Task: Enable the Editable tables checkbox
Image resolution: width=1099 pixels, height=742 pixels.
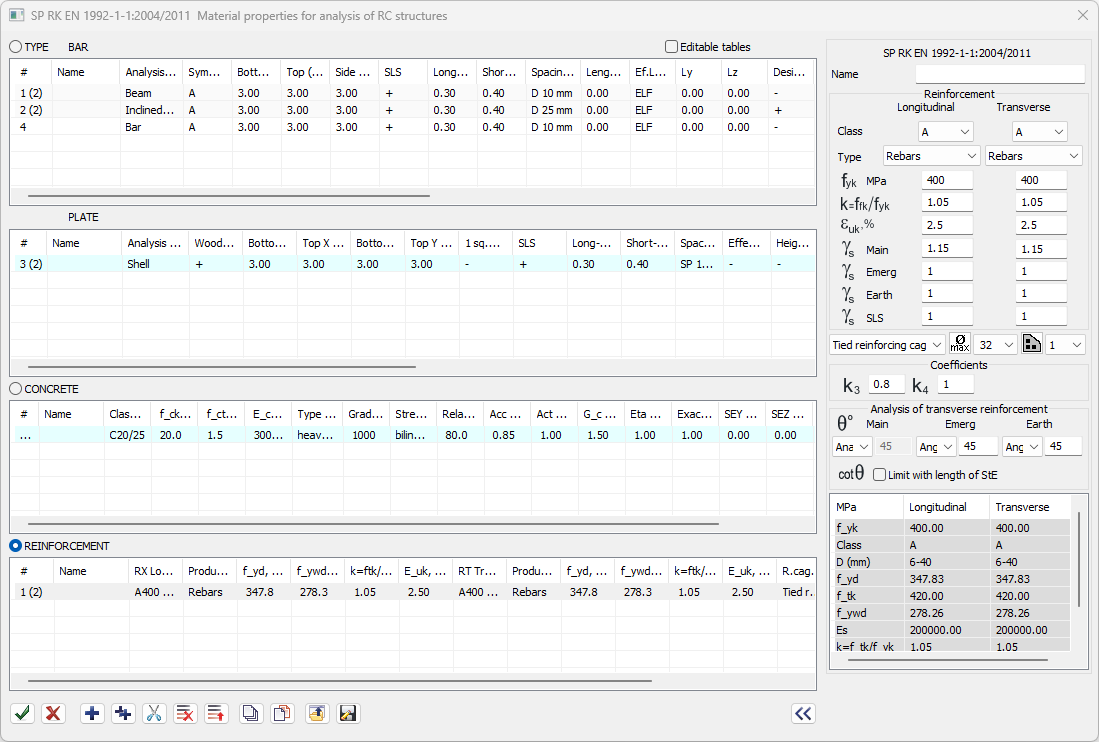Action: coord(672,47)
